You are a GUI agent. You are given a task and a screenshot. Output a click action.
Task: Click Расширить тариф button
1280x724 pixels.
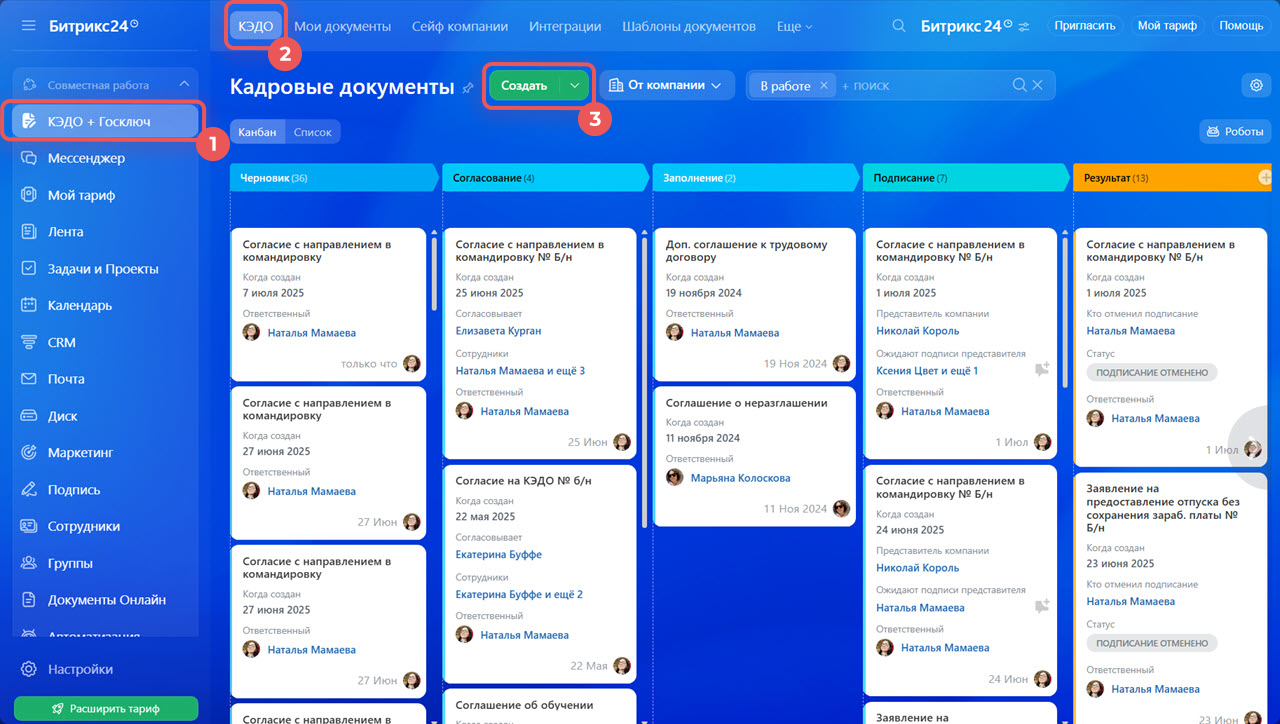pos(106,709)
